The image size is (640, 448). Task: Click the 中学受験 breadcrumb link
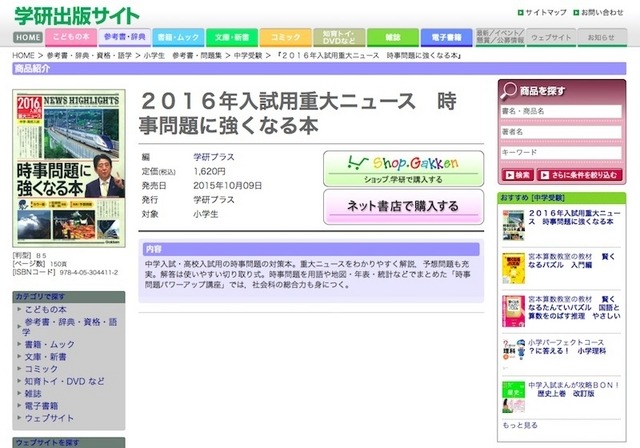click(248, 55)
